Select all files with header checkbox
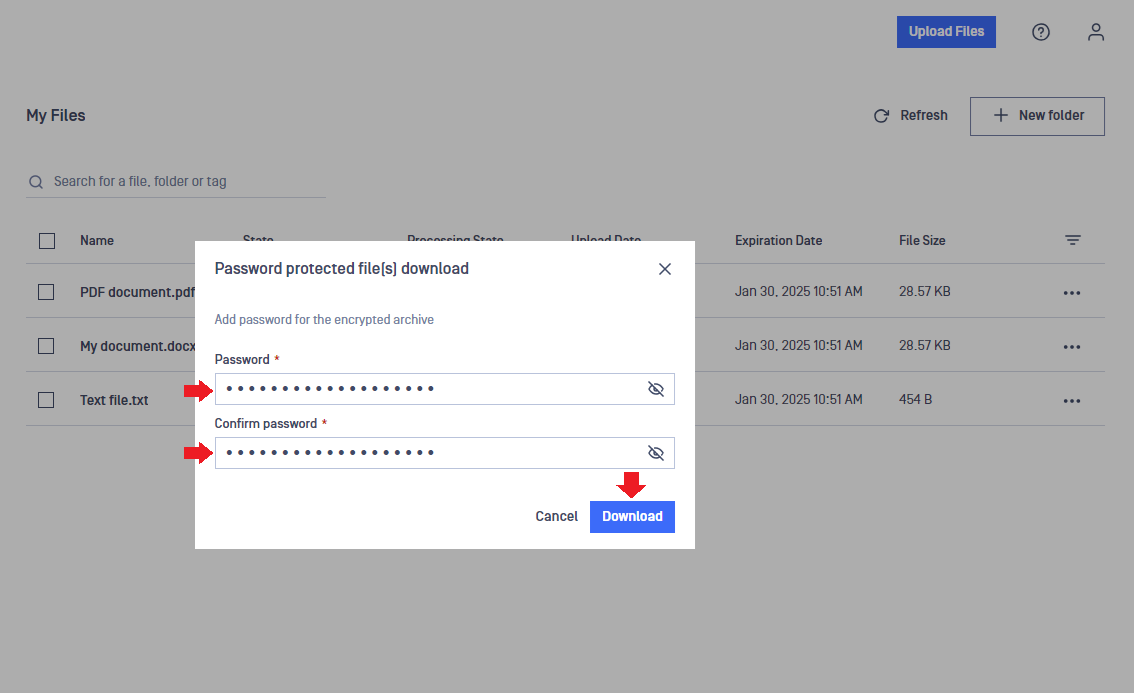Image resolution: width=1134 pixels, height=693 pixels. [47, 240]
